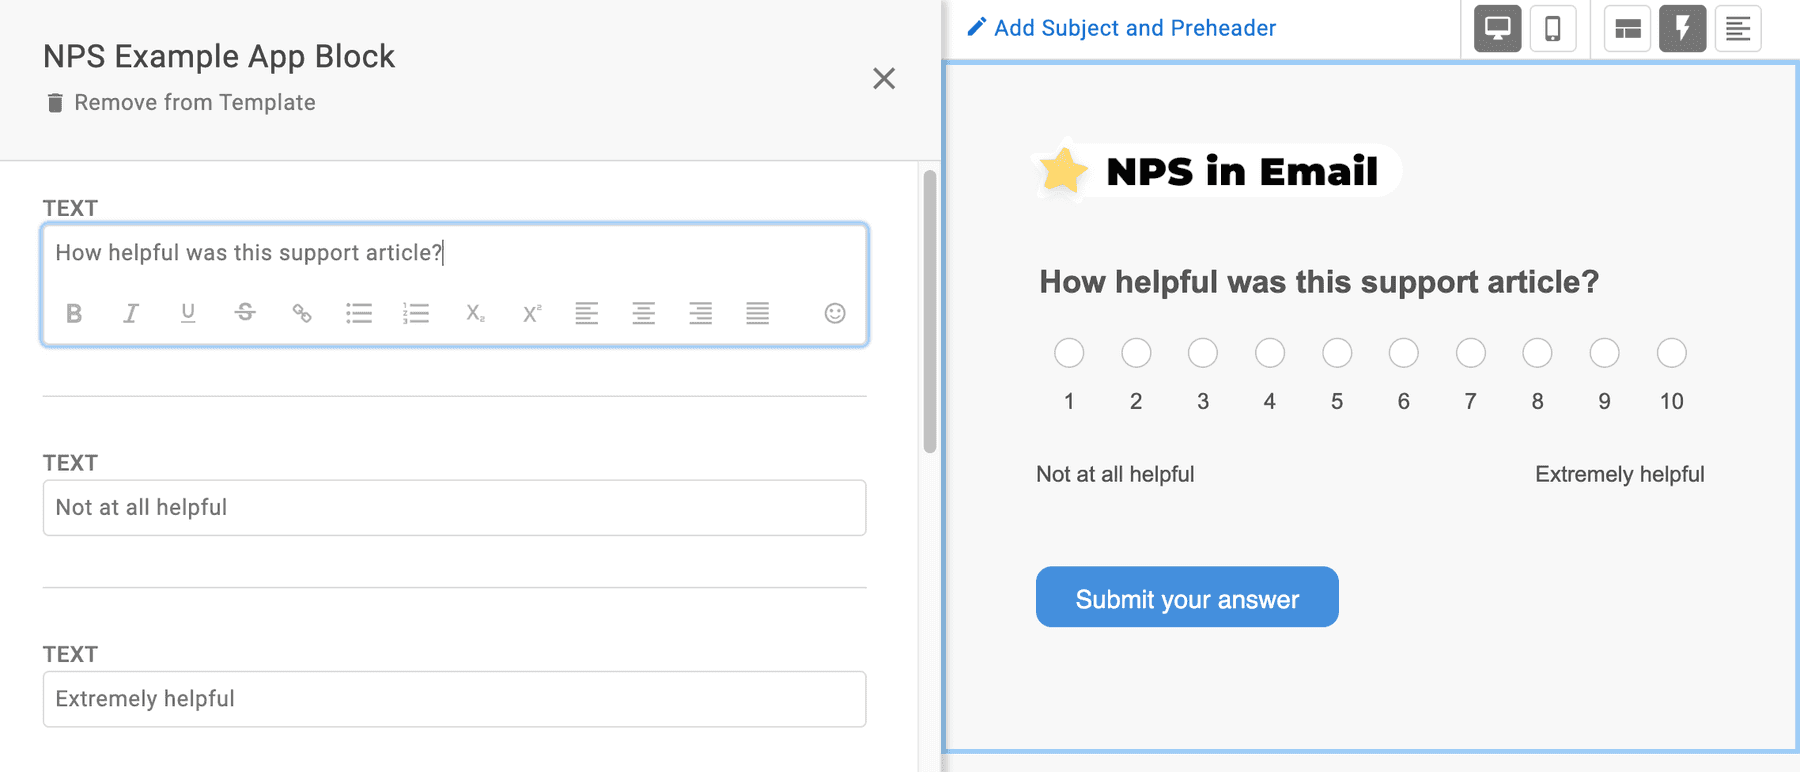The height and width of the screenshot is (772, 1800).
Task: Switch to mobile preview mode
Action: [x=1553, y=28]
